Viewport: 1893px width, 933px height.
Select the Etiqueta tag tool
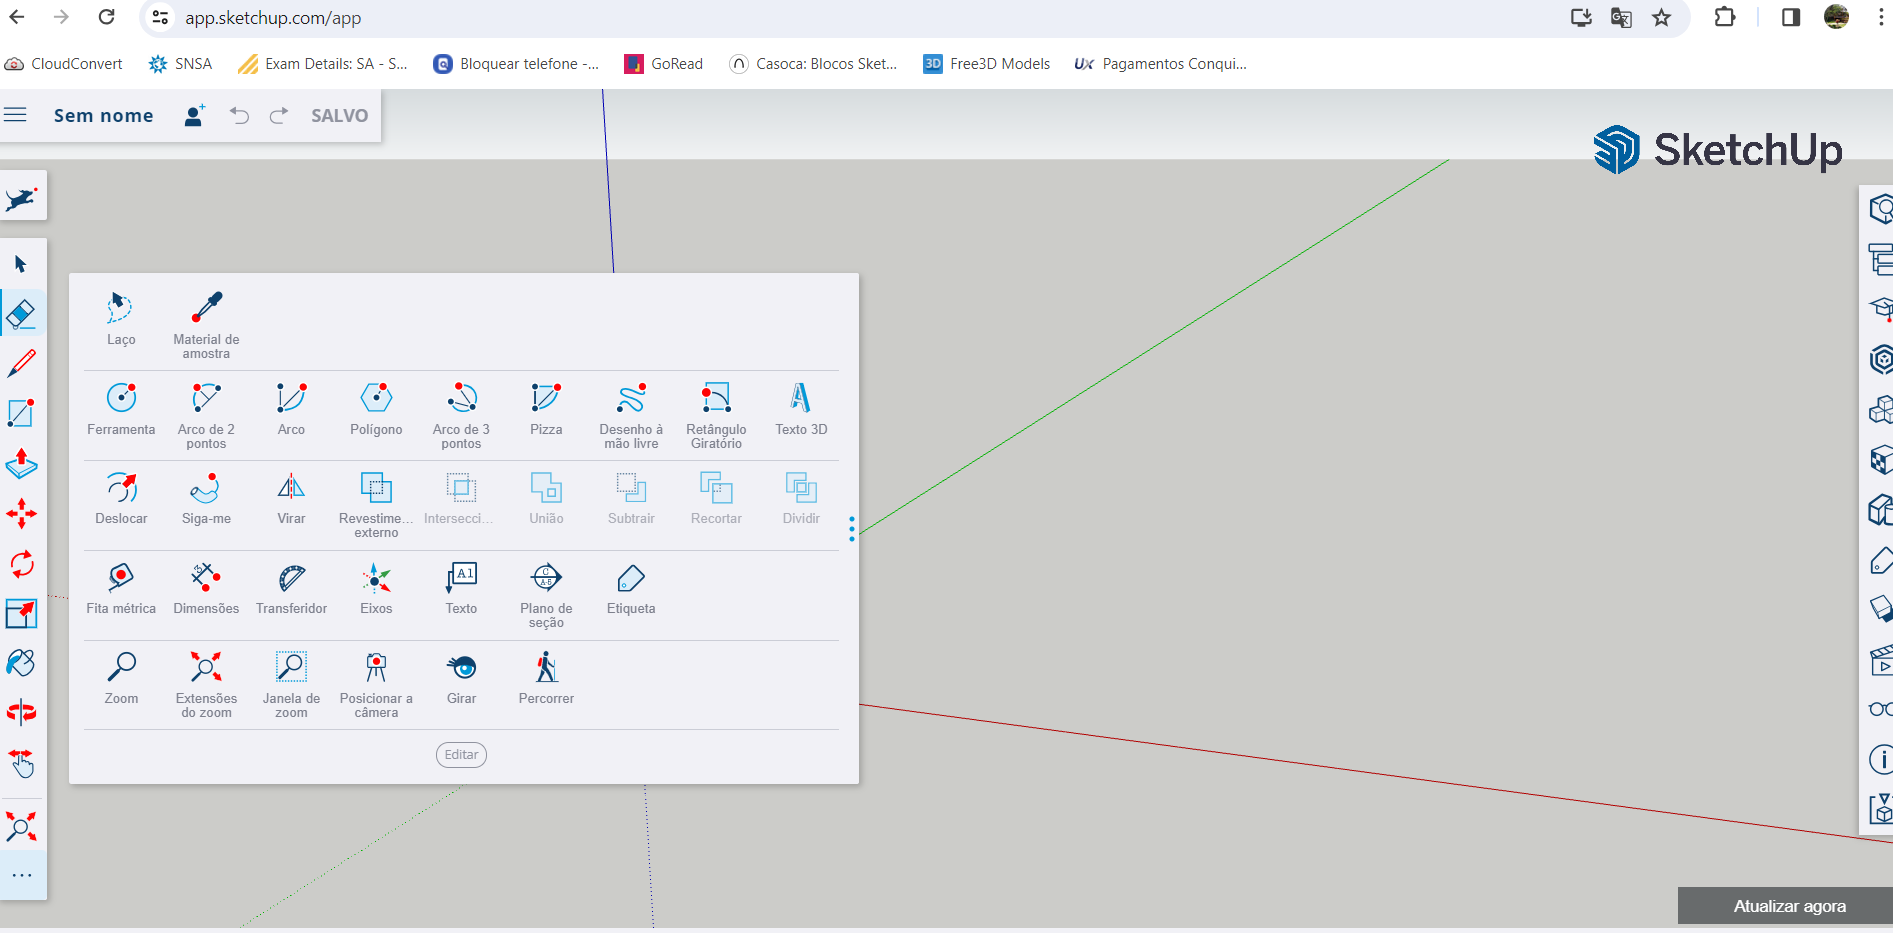click(631, 588)
